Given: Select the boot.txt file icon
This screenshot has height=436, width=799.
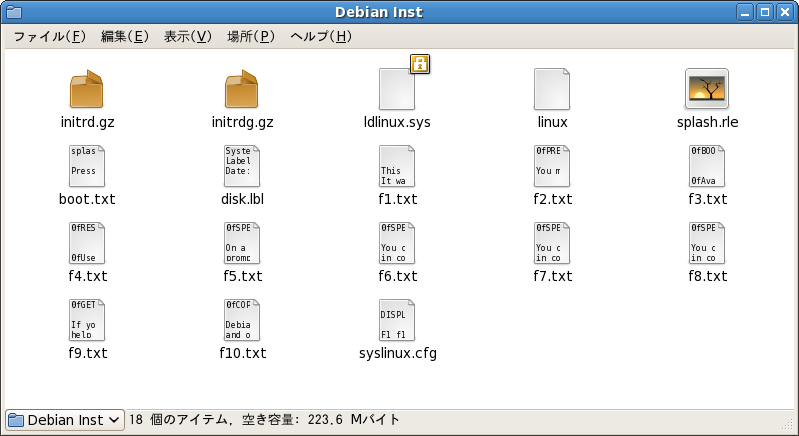Looking at the screenshot, I should point(87,166).
